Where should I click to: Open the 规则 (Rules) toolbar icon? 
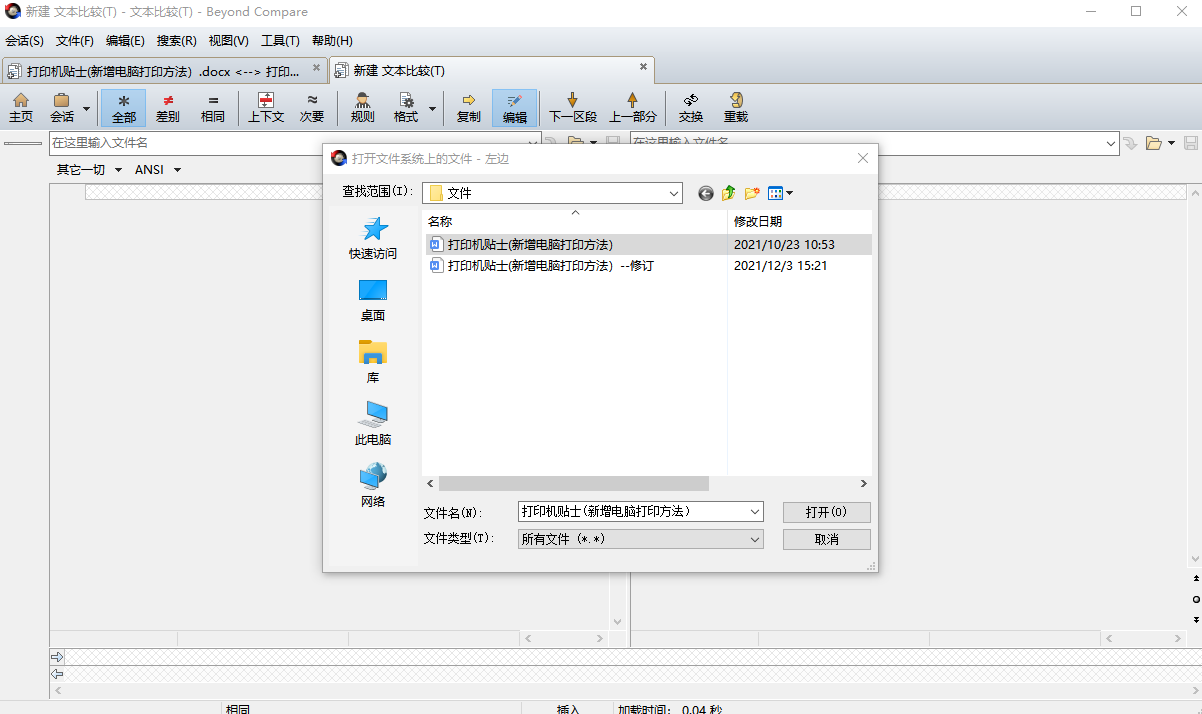tap(361, 107)
